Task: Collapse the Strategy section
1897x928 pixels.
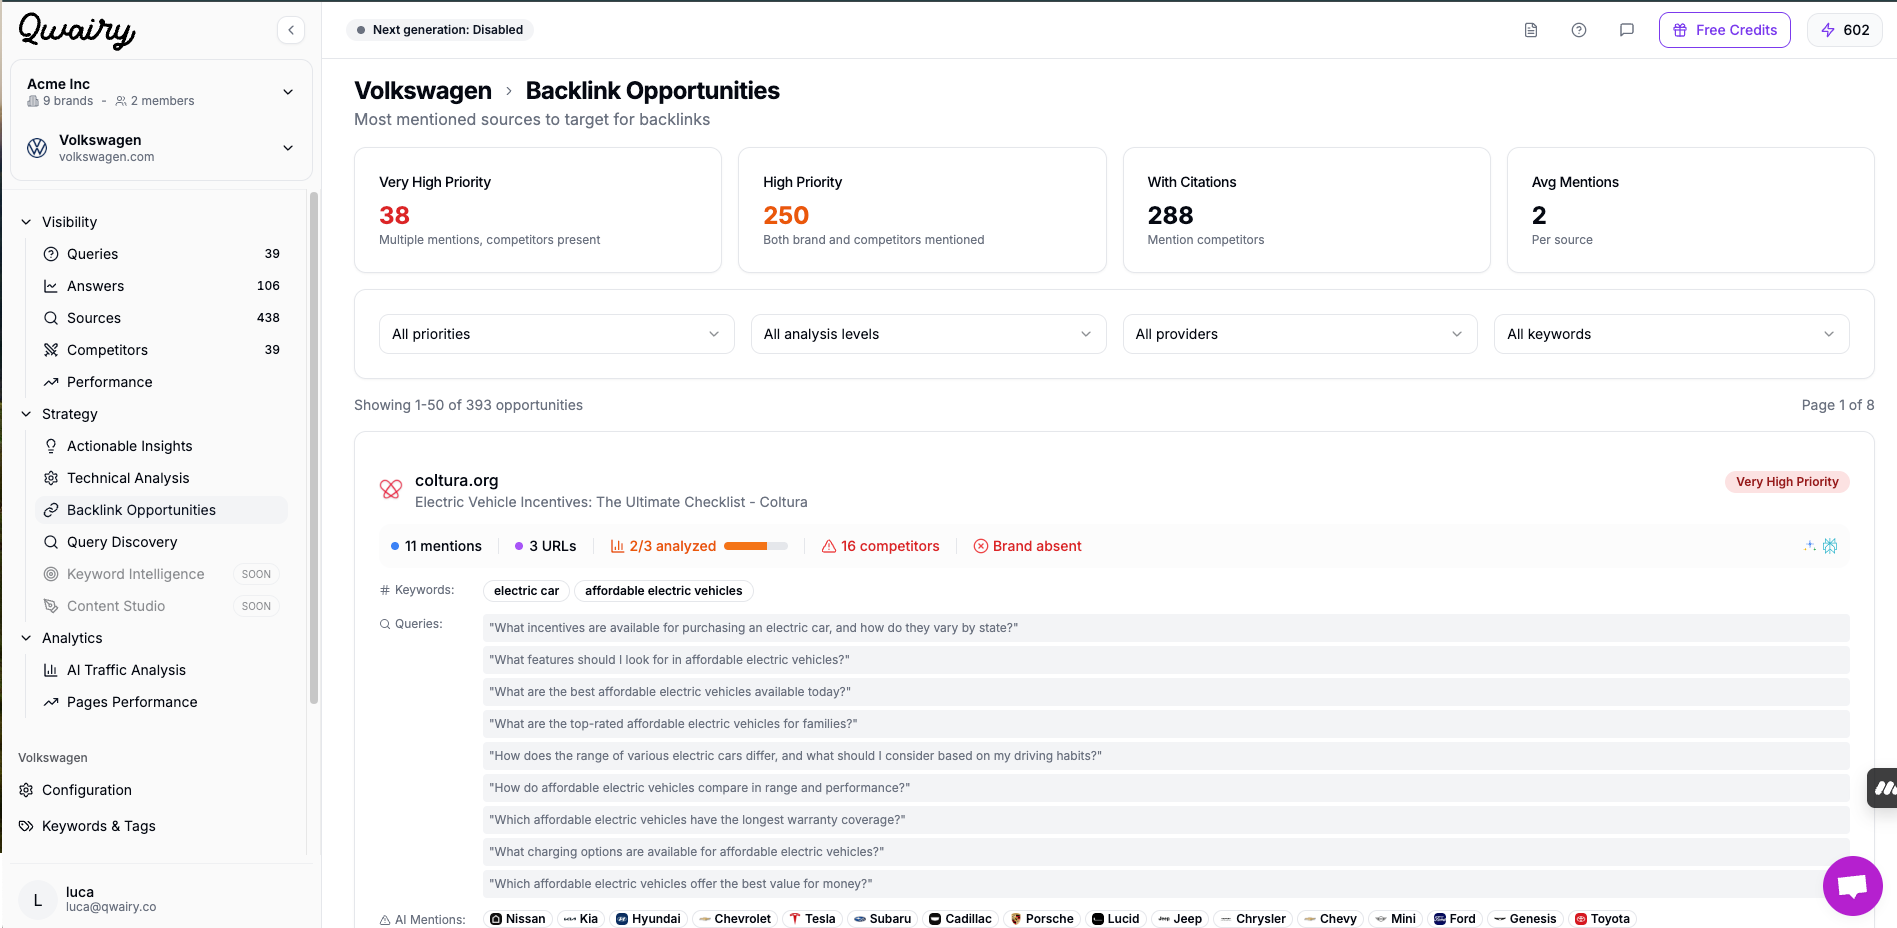Action: point(26,414)
